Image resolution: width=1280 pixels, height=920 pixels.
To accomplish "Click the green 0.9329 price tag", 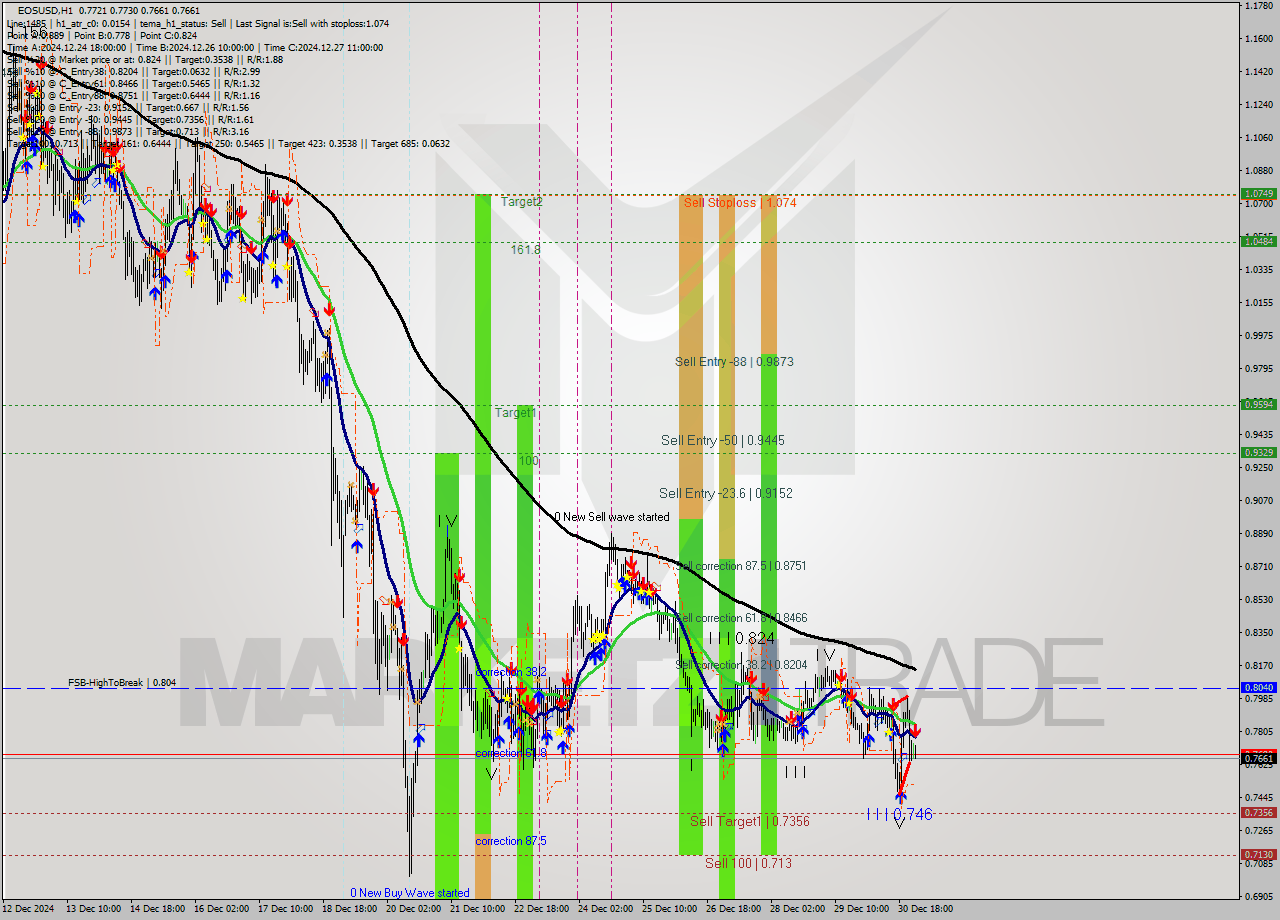I will click(x=1257, y=452).
